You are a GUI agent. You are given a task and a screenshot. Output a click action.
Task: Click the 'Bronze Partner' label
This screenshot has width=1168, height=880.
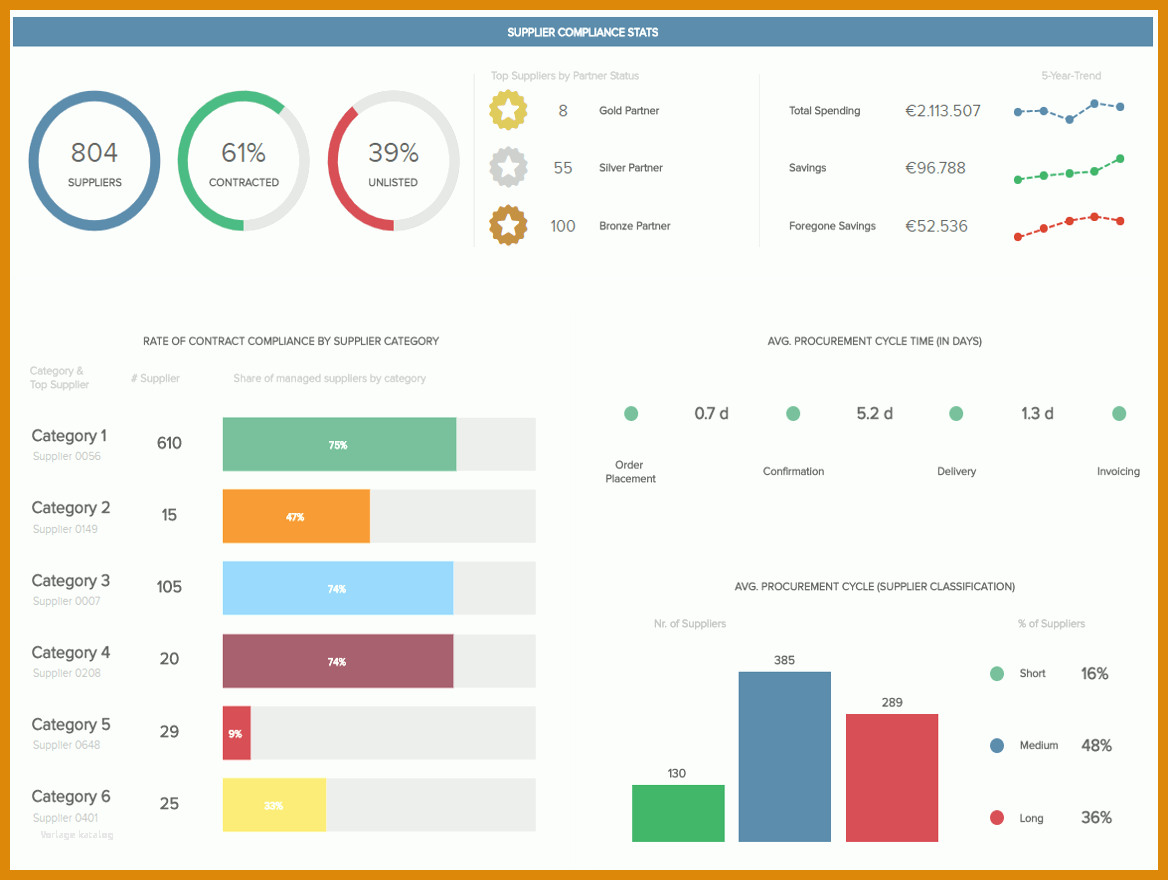(x=635, y=226)
